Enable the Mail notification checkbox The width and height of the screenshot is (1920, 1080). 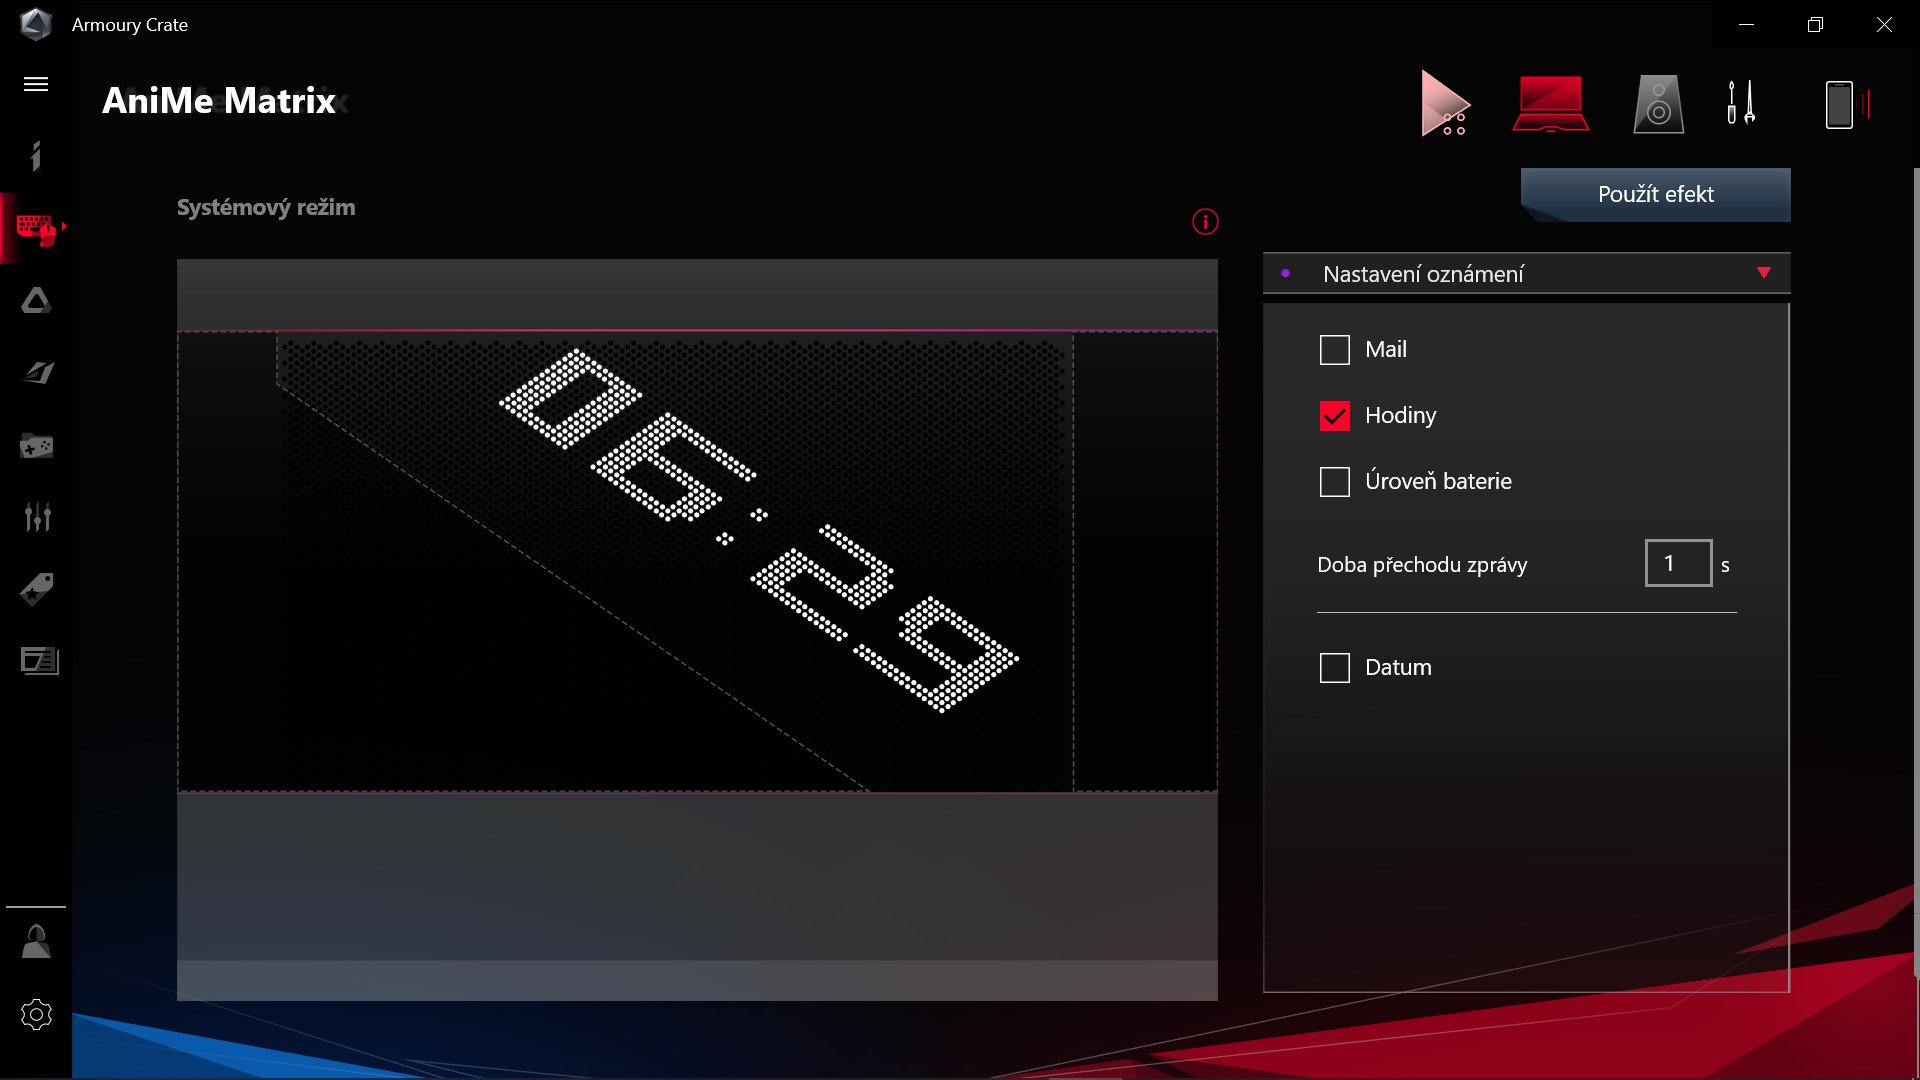(1334, 350)
